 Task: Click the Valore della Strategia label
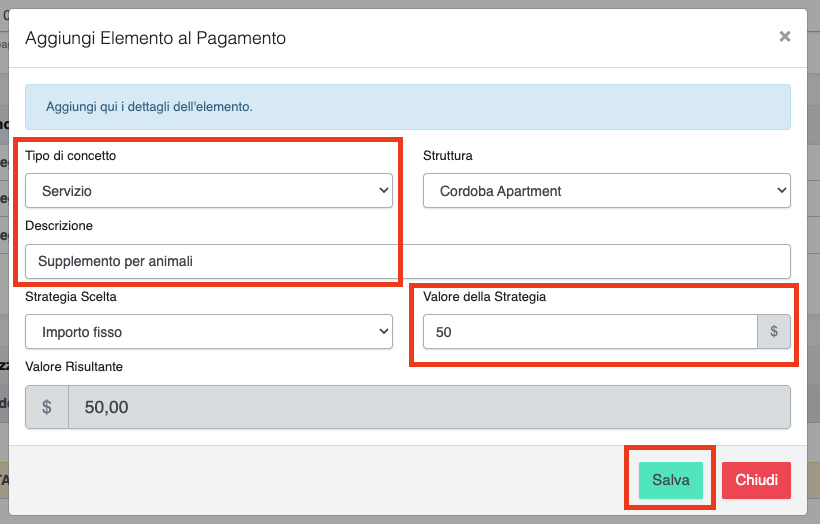pos(484,297)
